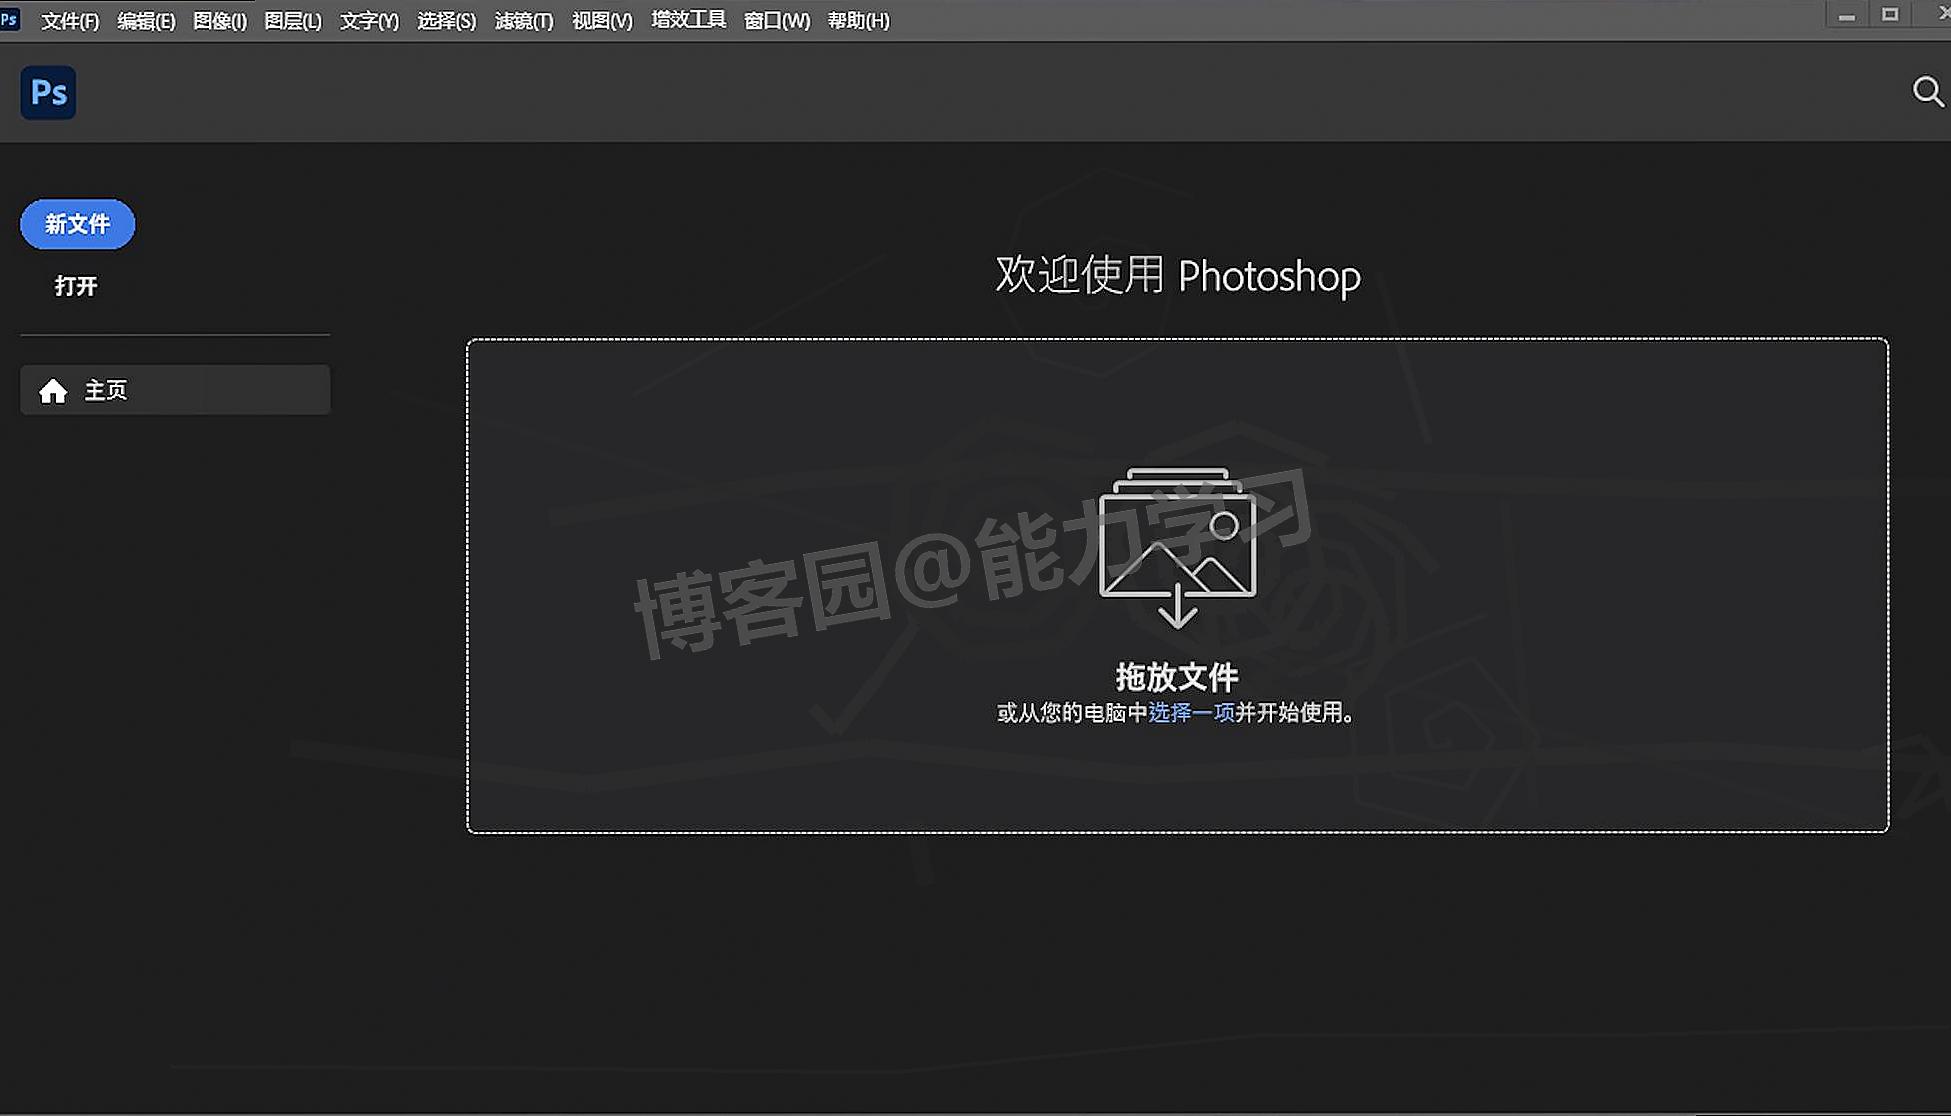Select the 主页 home sidebar item
The width and height of the screenshot is (1951, 1116).
pos(175,390)
